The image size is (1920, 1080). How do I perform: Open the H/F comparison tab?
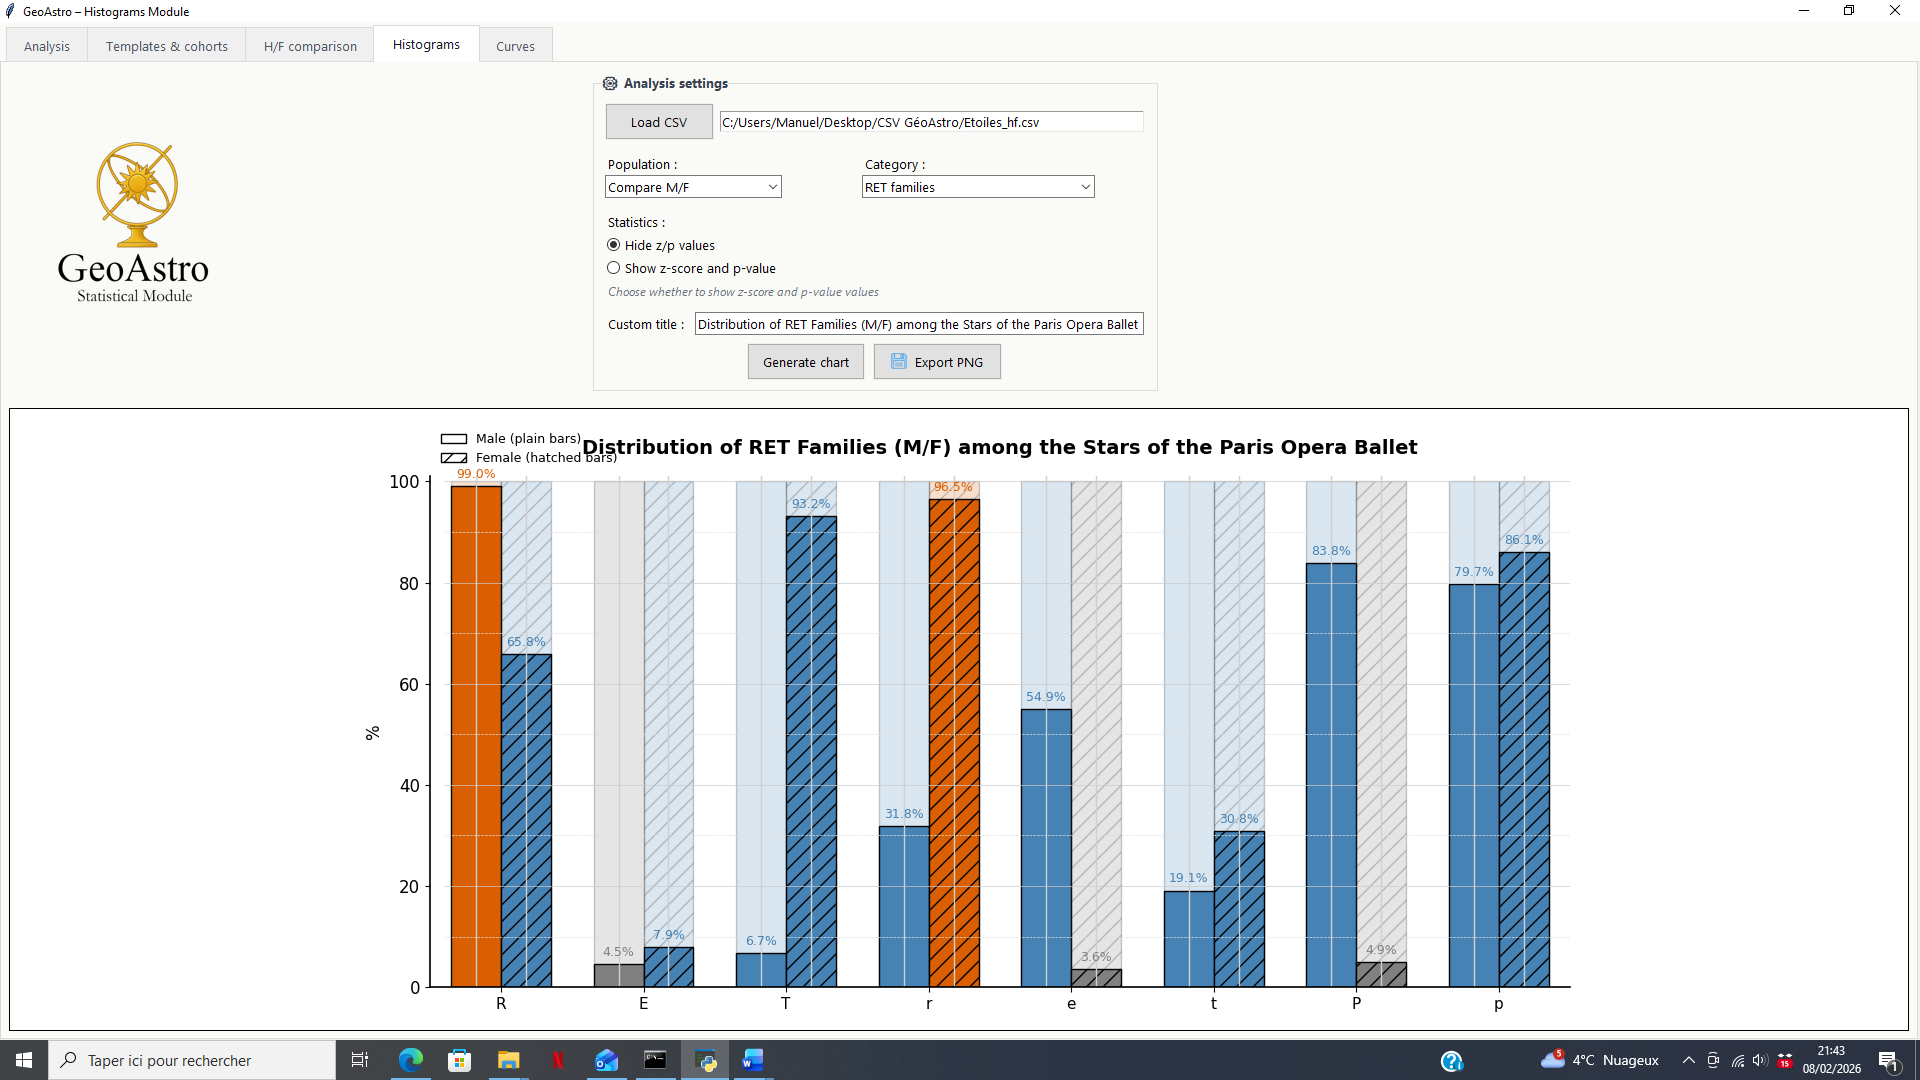[x=310, y=46]
